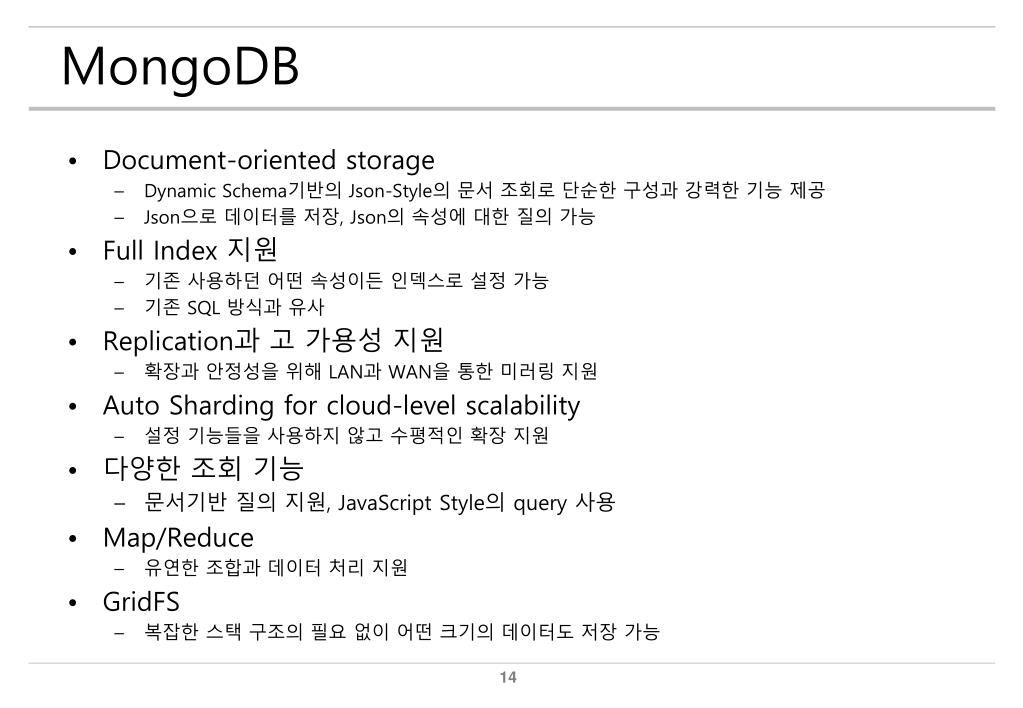Click the 복잡한 스택 구조의 필요 없이 line
Image resolution: width=1023 pixels, height=708 pixels.
point(402,632)
